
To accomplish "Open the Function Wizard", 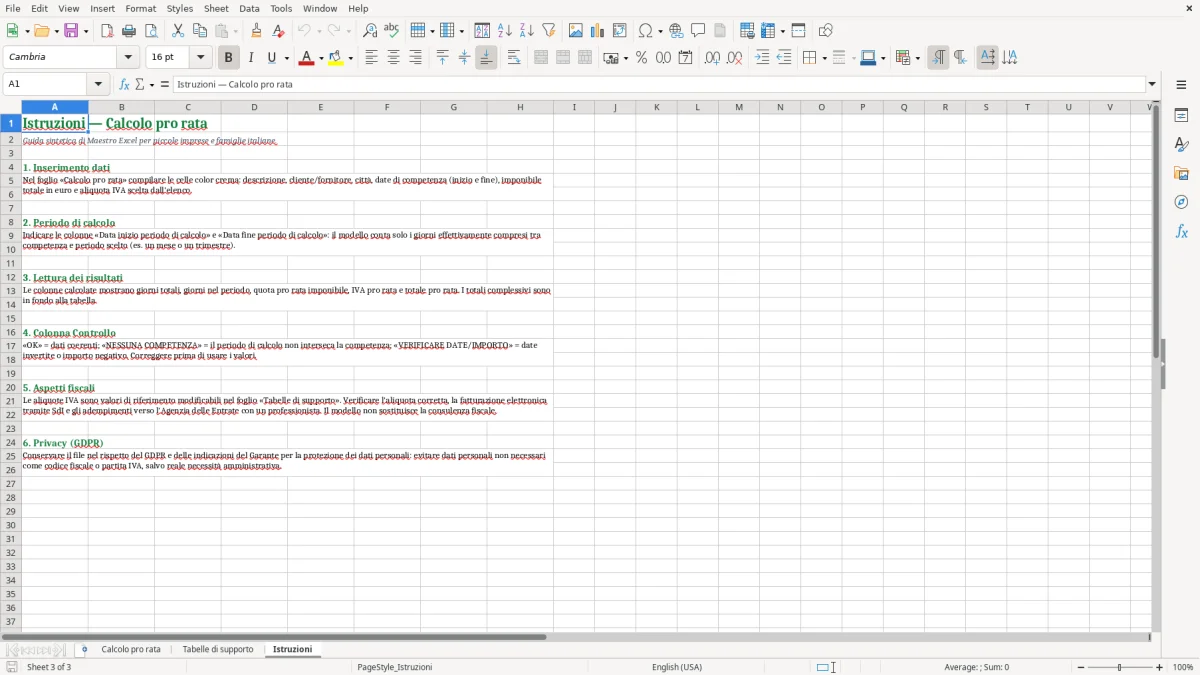I will (x=124, y=85).
